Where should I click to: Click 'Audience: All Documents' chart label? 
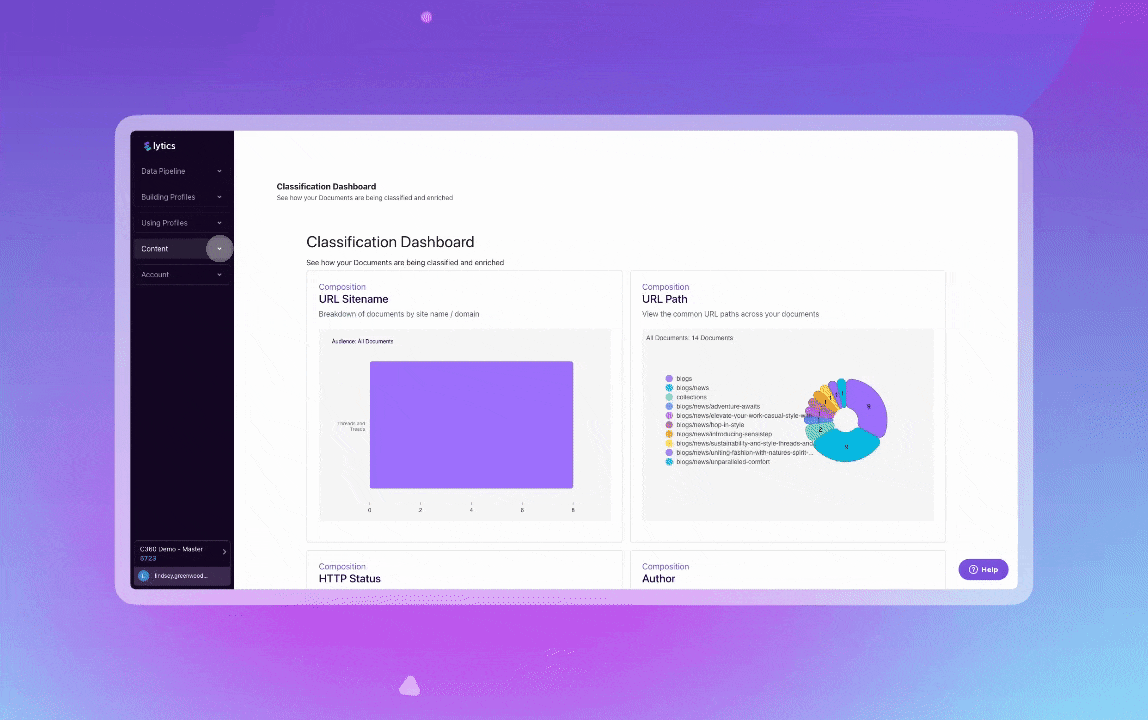coord(362,341)
